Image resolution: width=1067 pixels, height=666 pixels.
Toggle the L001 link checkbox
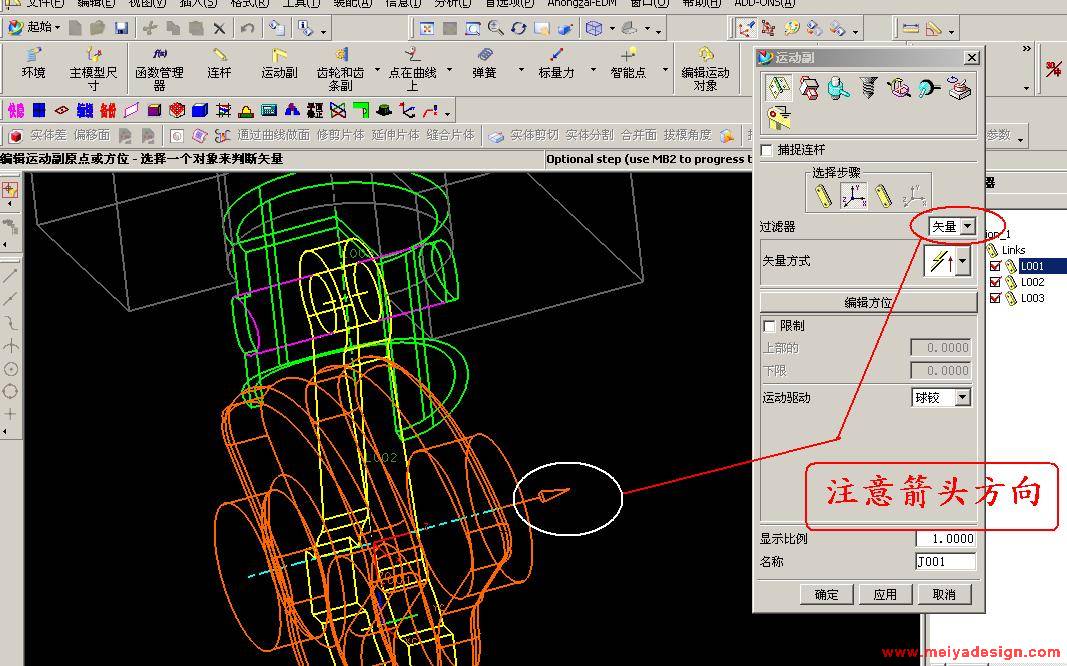(x=995, y=266)
